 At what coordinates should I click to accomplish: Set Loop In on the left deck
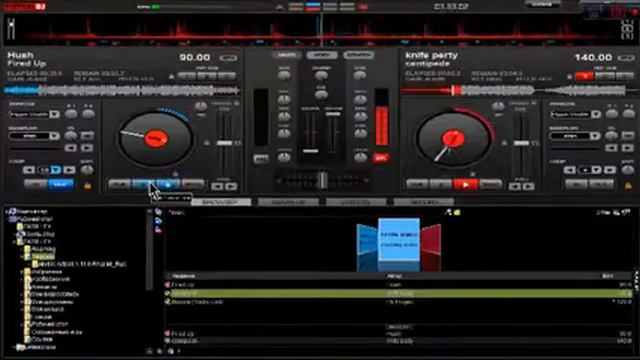tap(36, 185)
